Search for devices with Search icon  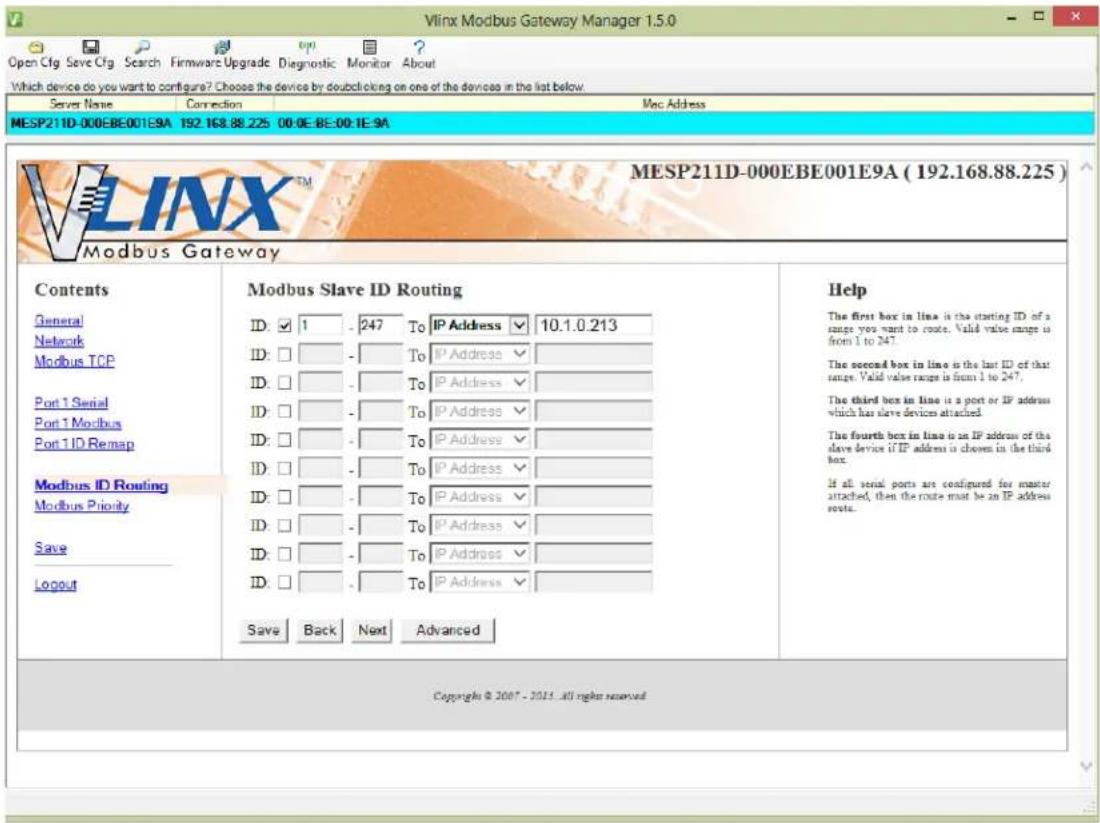pos(142,55)
